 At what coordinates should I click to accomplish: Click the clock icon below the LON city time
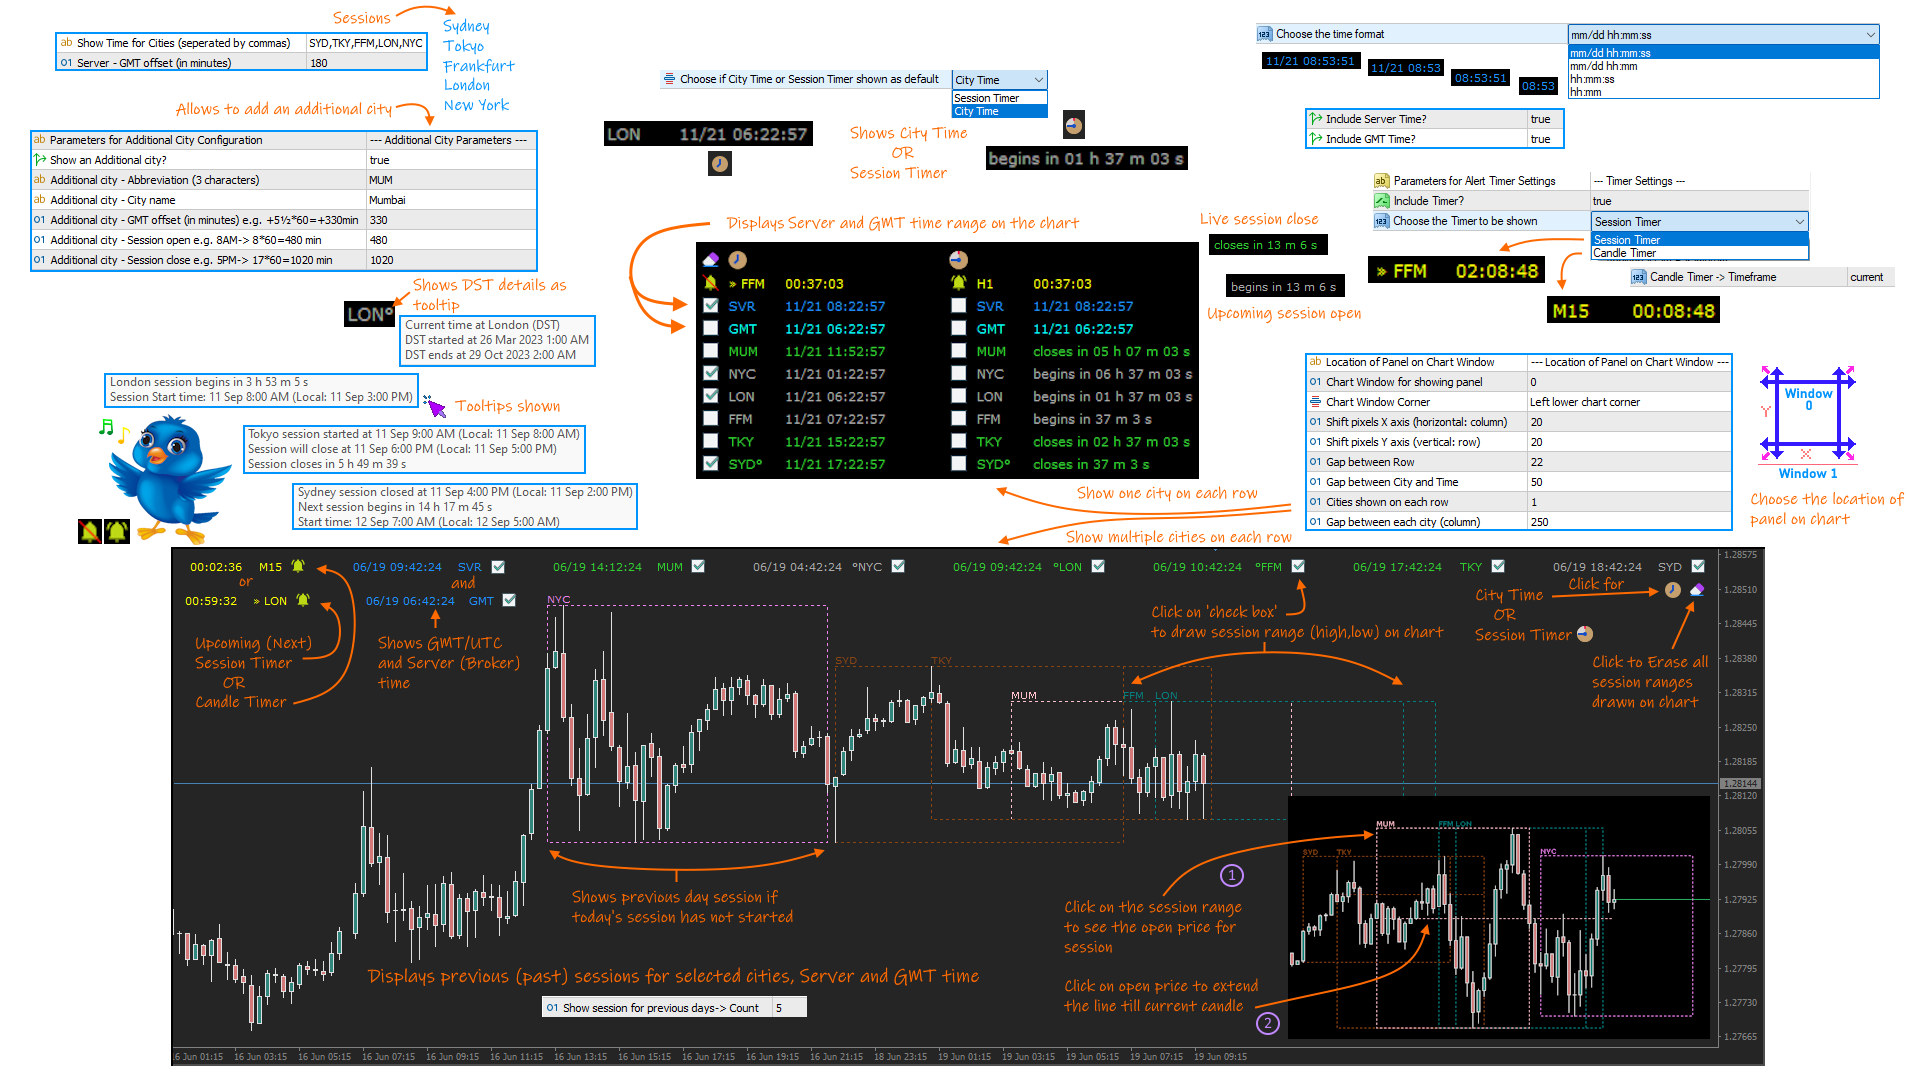(720, 164)
